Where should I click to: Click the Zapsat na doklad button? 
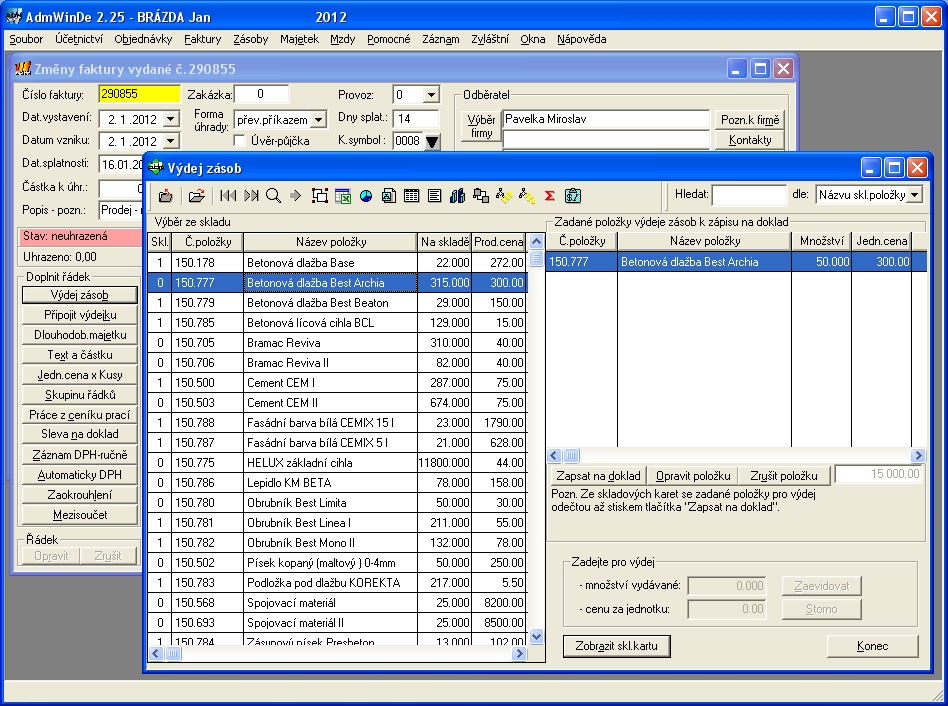(598, 476)
